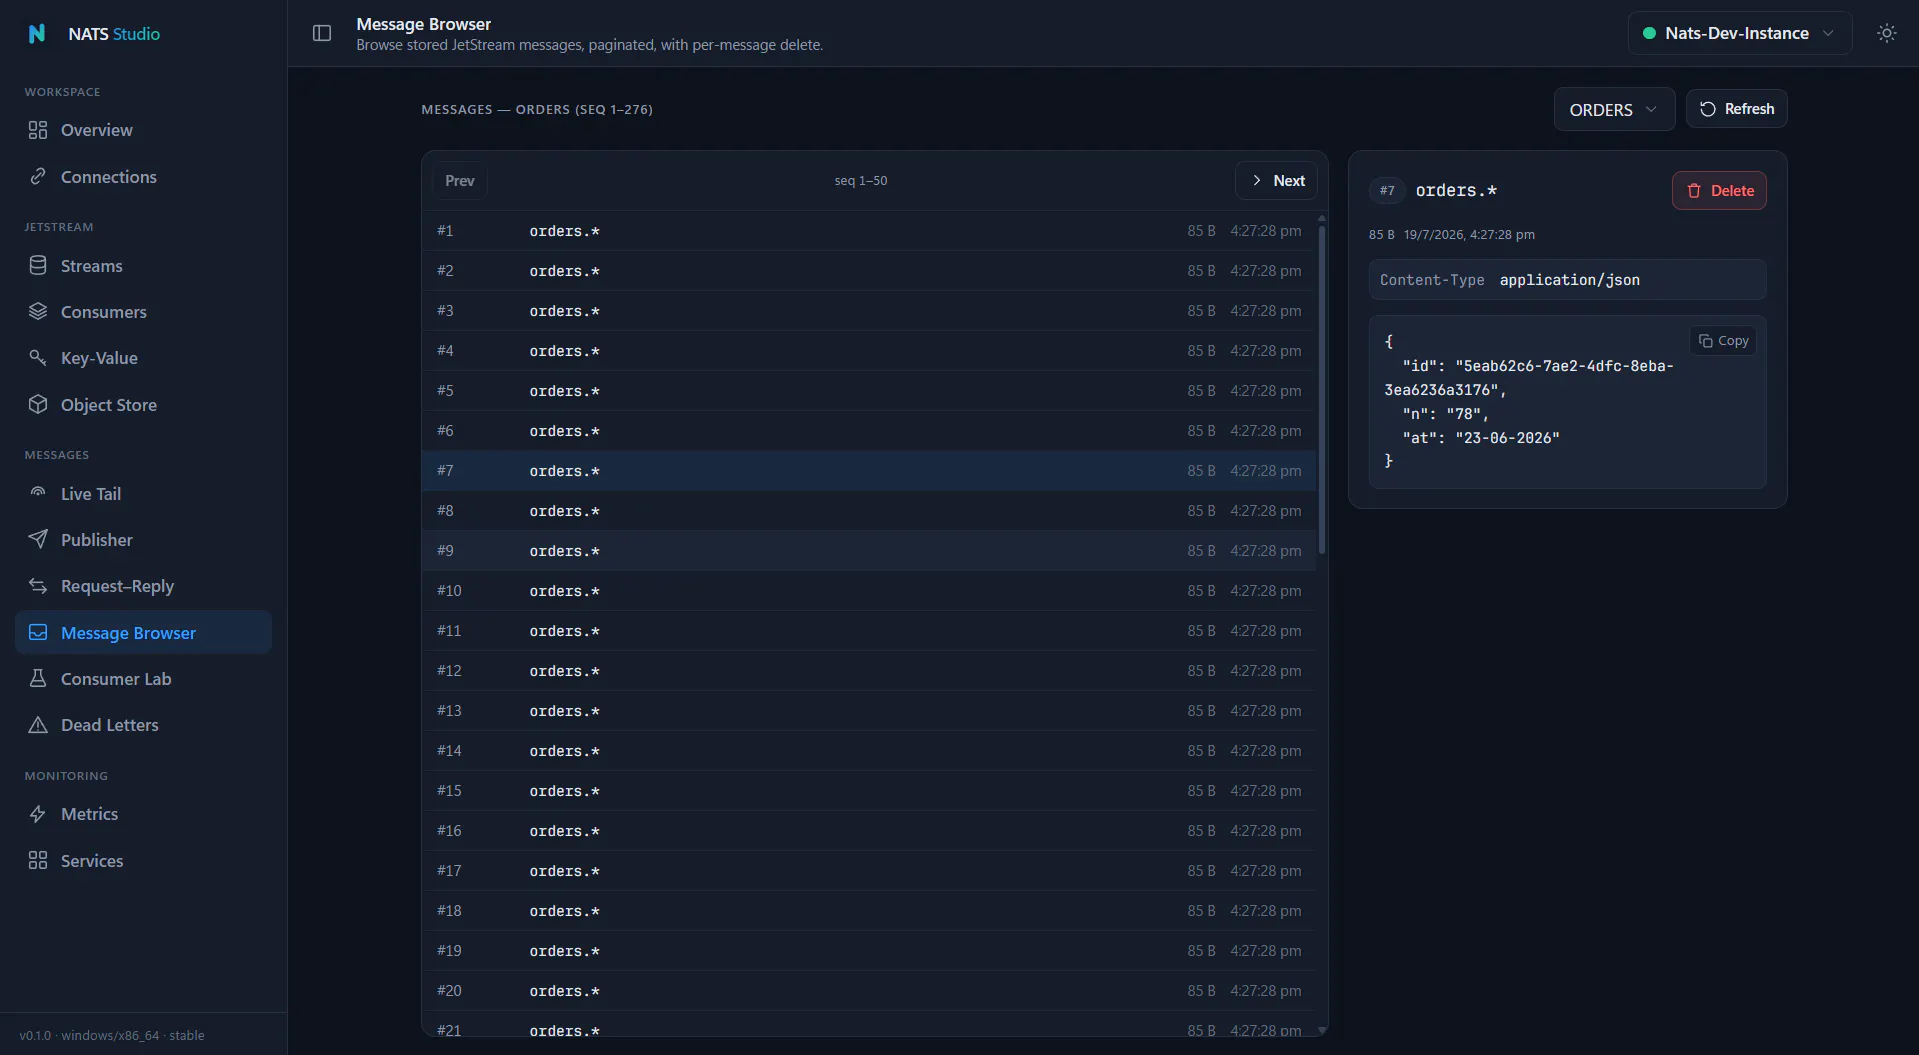Copy the message payload
This screenshot has width=1919, height=1055.
pos(1723,340)
